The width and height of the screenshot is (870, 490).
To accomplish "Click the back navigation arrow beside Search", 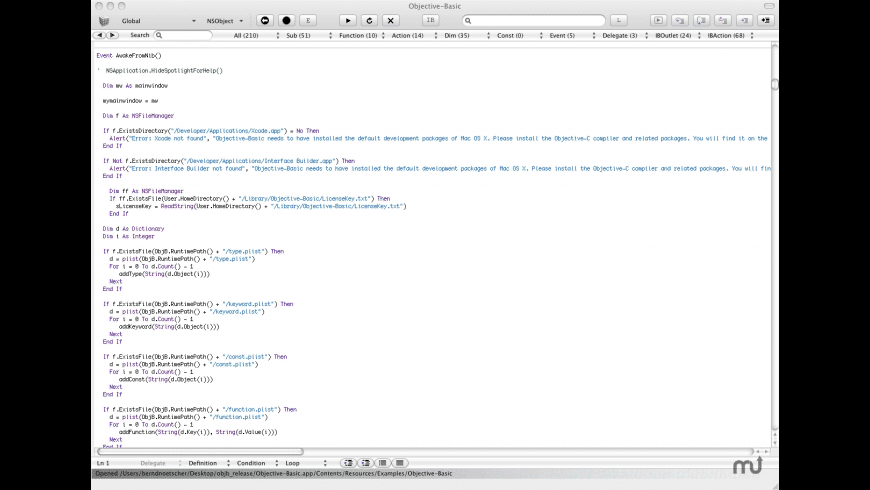I will [100, 35].
